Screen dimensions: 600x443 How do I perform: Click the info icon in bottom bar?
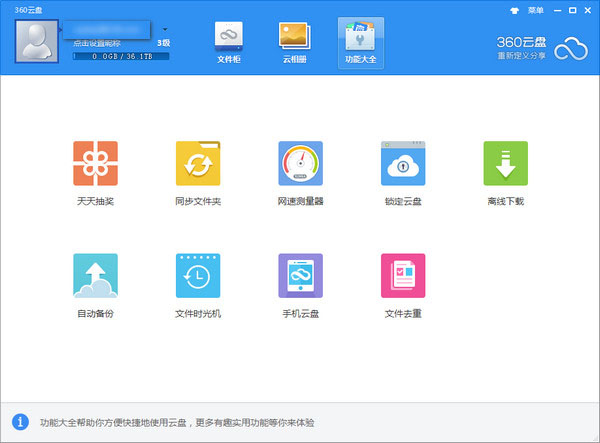[x=19, y=422]
